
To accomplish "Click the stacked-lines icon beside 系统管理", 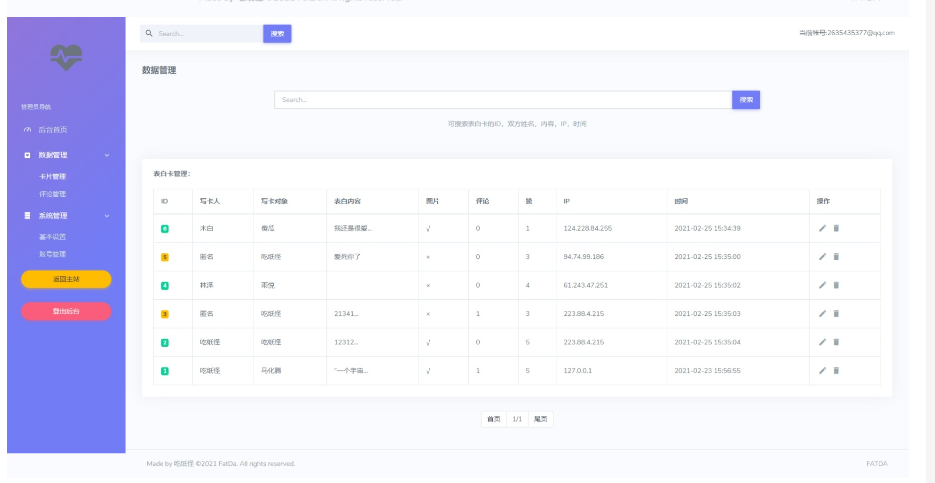I will [x=27, y=215].
